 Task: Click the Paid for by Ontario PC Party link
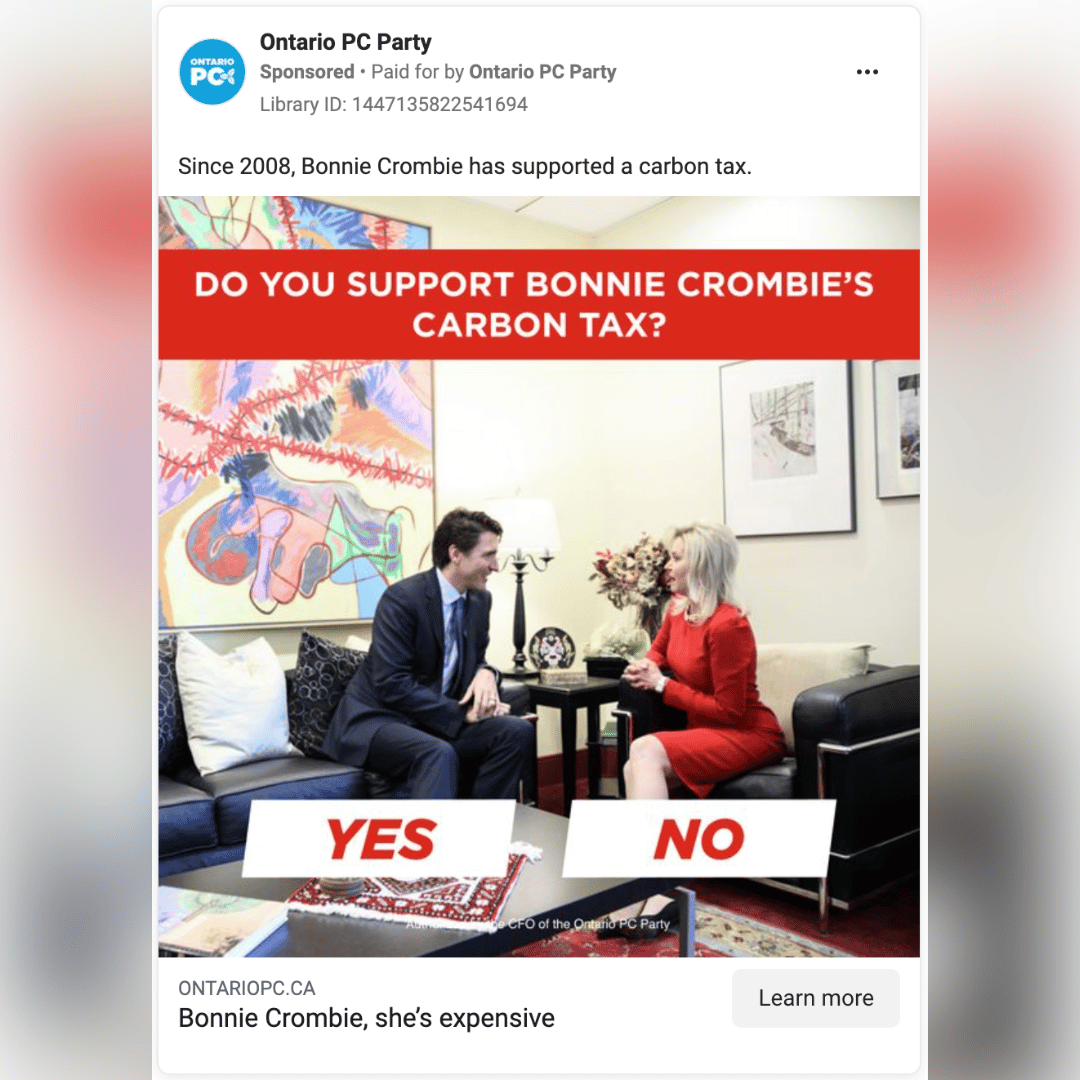coord(493,72)
